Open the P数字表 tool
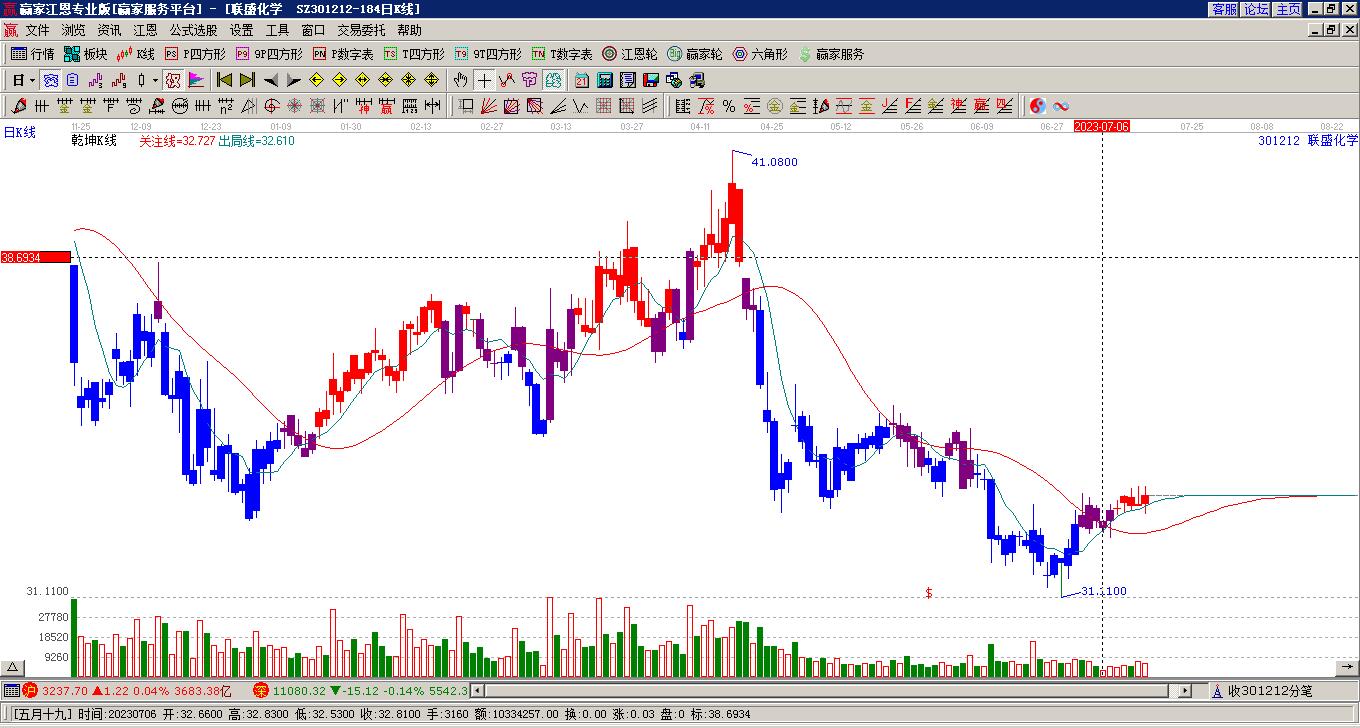The height and width of the screenshot is (728, 1360). pyautogui.click(x=343, y=54)
